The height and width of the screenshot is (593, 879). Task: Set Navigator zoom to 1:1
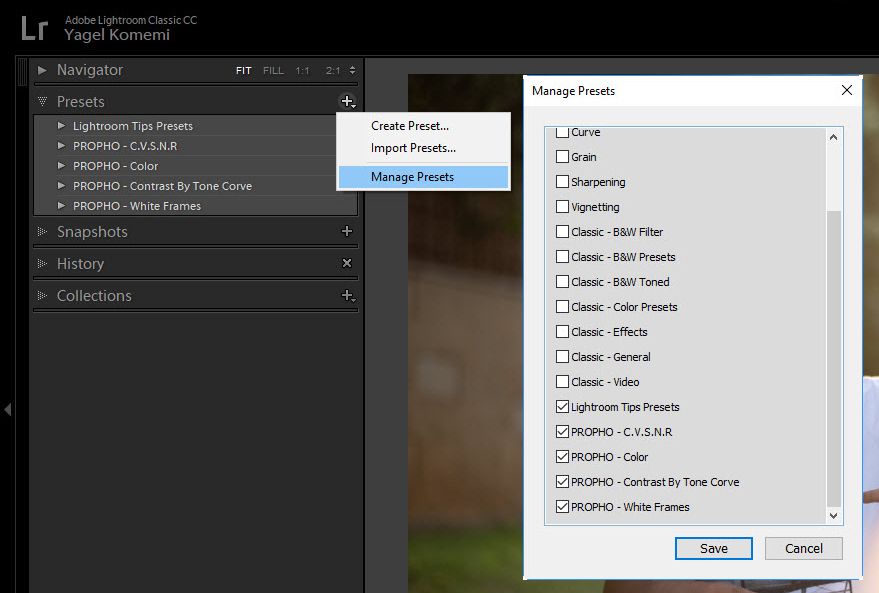coord(302,71)
